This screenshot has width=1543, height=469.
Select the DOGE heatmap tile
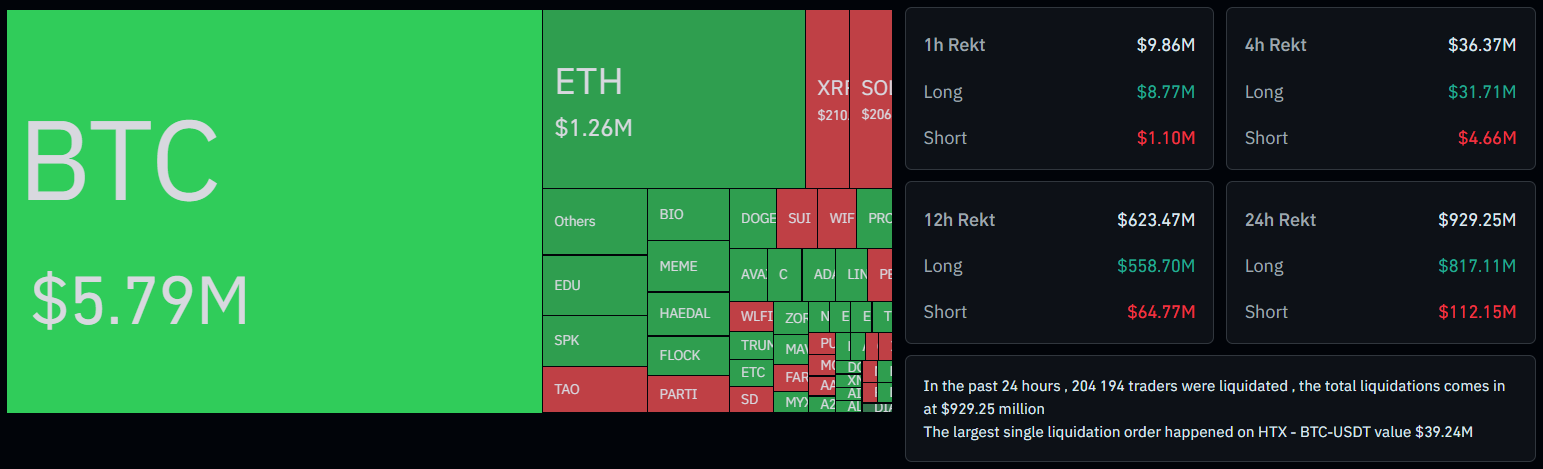click(753, 218)
